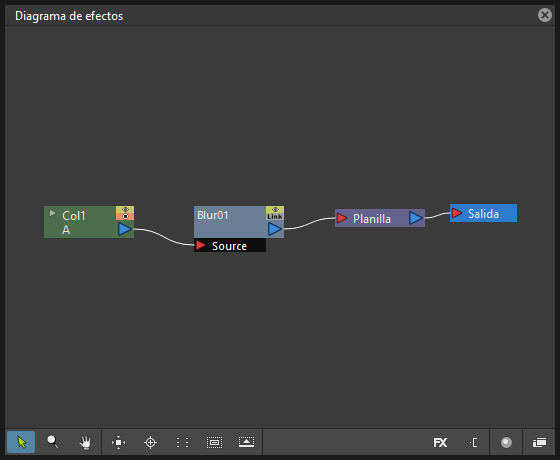Select the Col1 node label
Viewport: 560px width, 460px height.
pyautogui.click(x=74, y=216)
